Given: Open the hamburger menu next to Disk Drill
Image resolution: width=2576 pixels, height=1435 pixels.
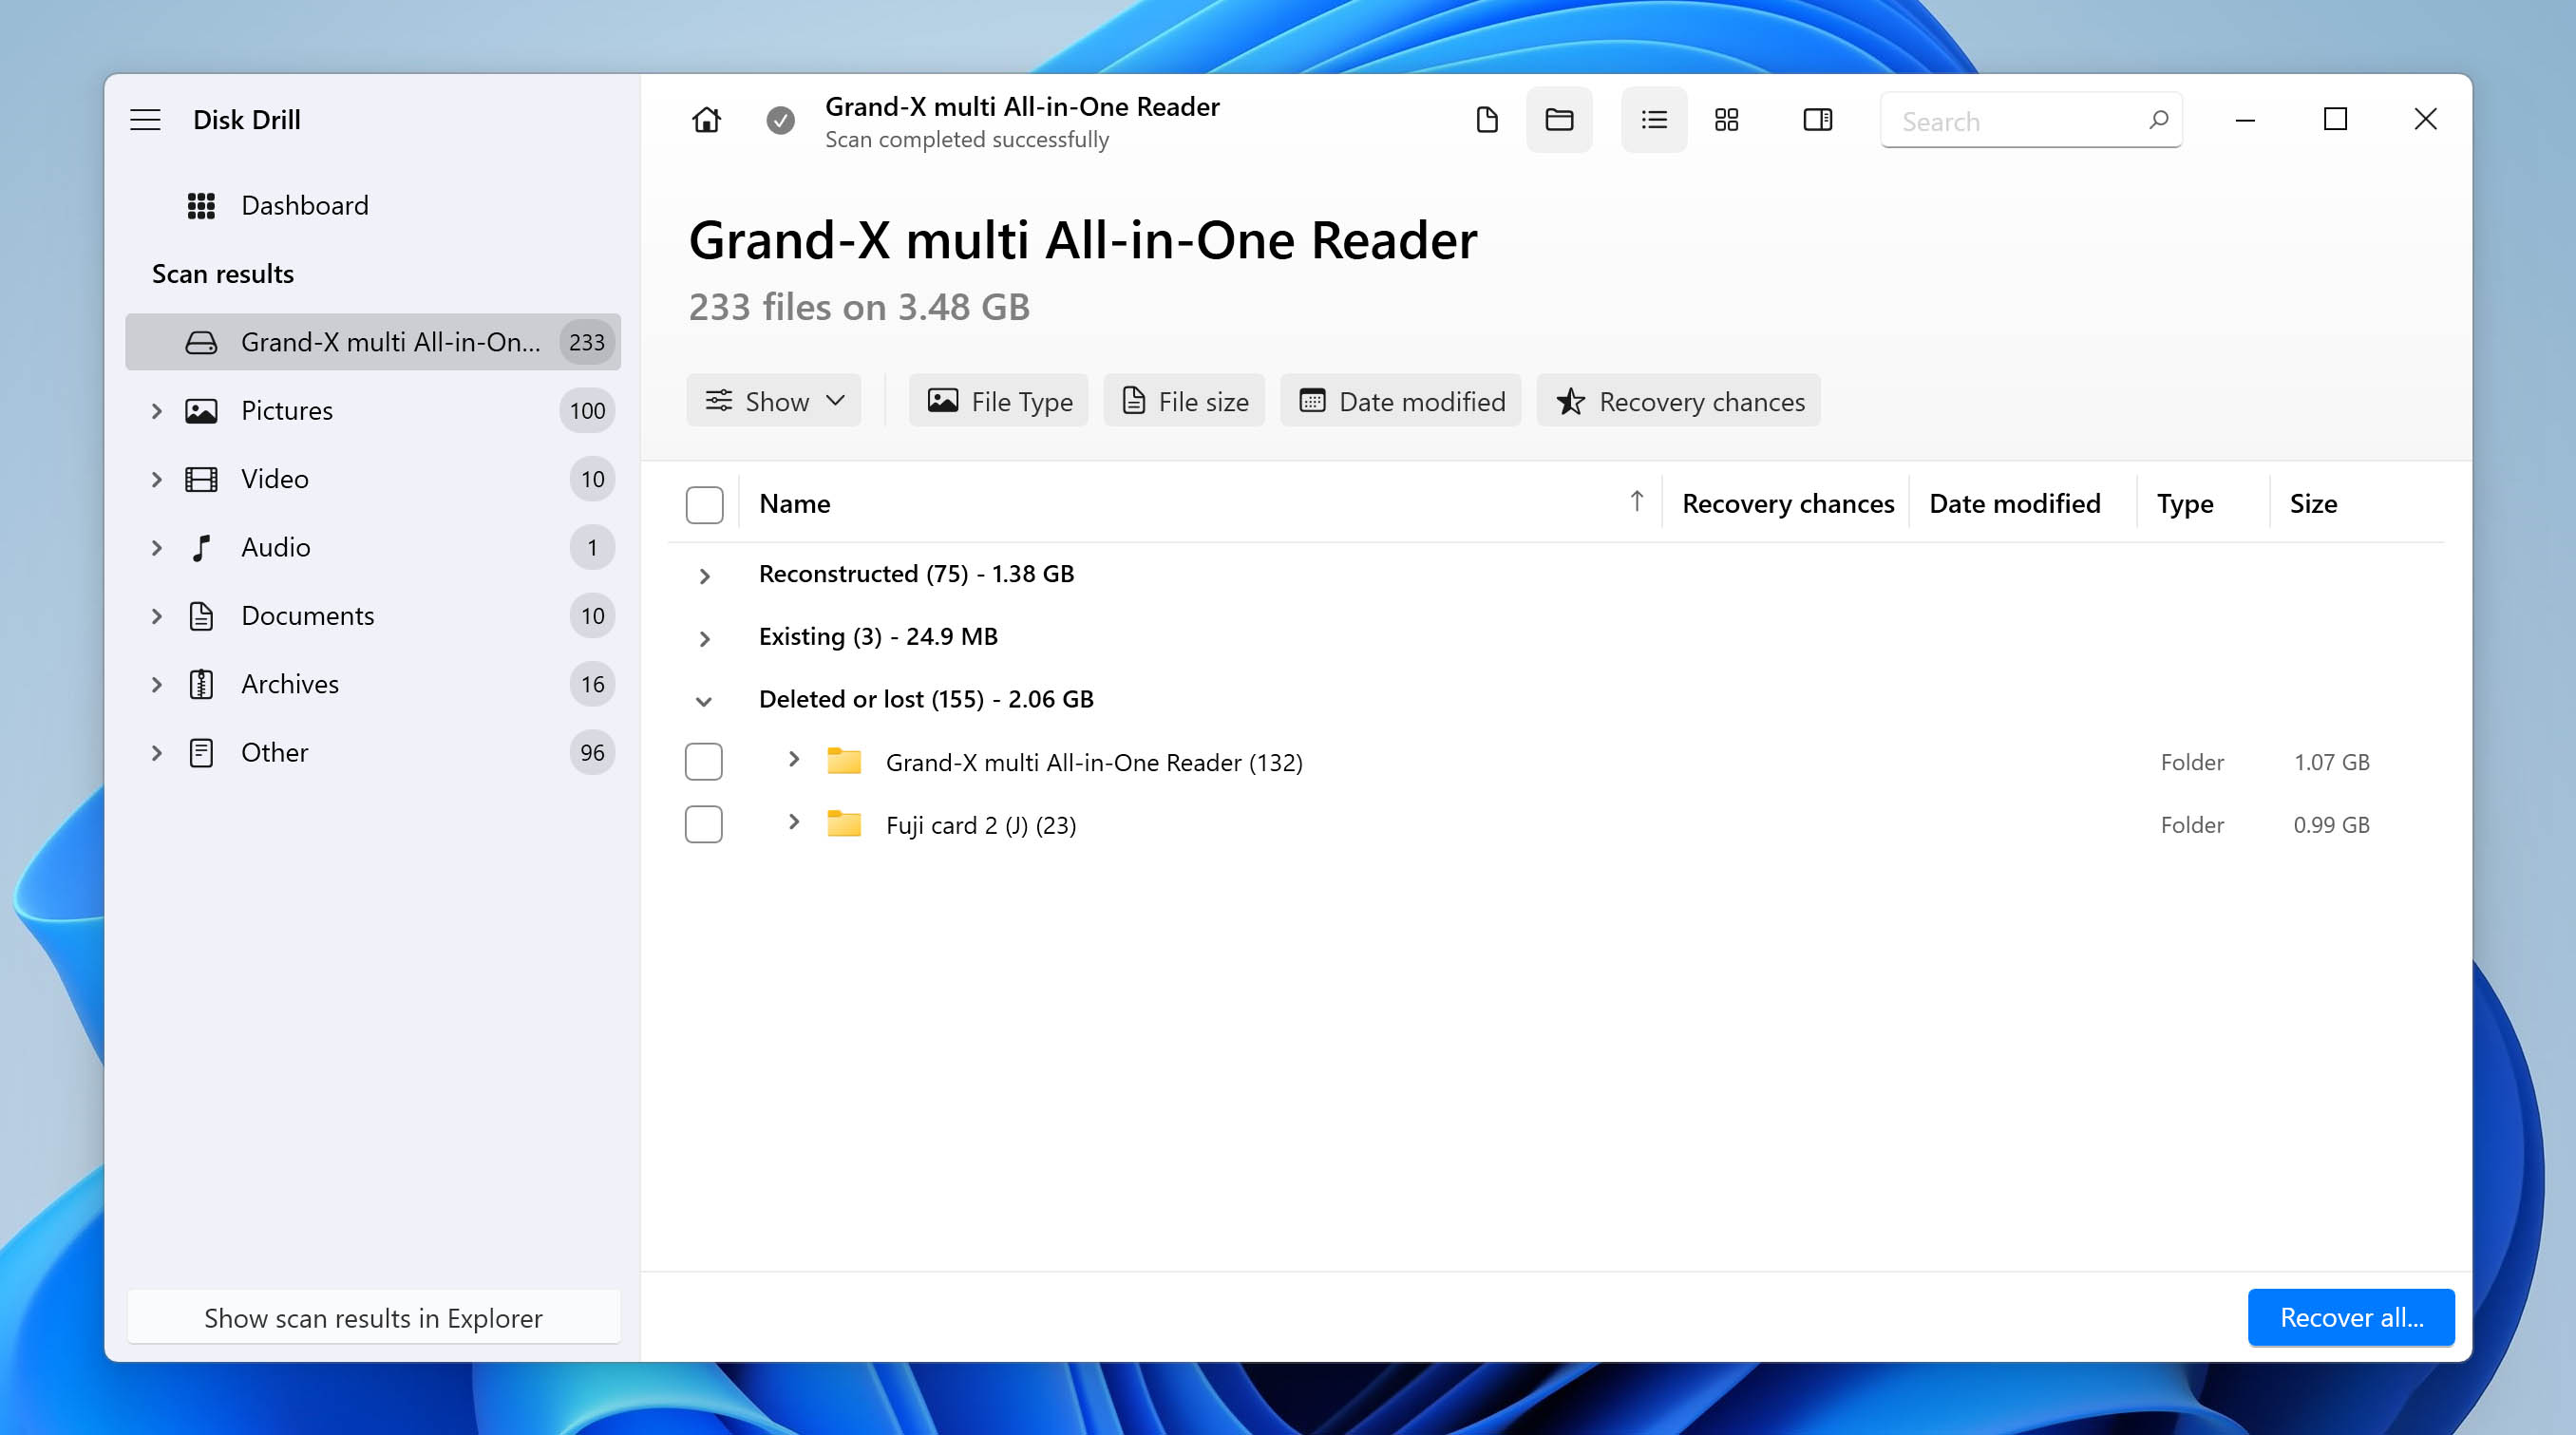Looking at the screenshot, I should pos(145,120).
